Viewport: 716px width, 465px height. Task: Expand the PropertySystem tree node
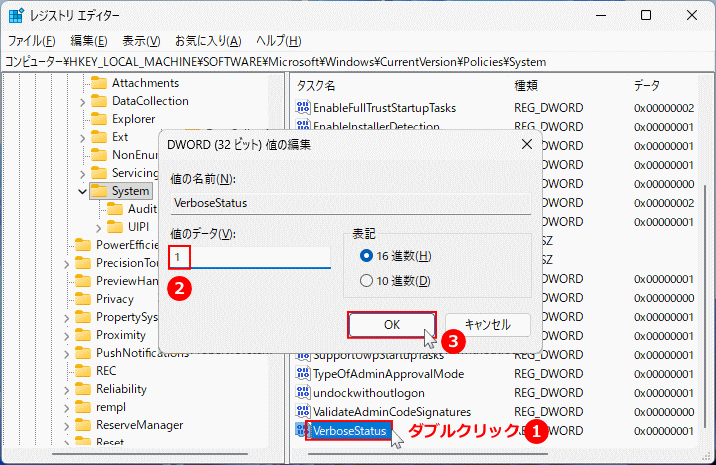point(66,317)
